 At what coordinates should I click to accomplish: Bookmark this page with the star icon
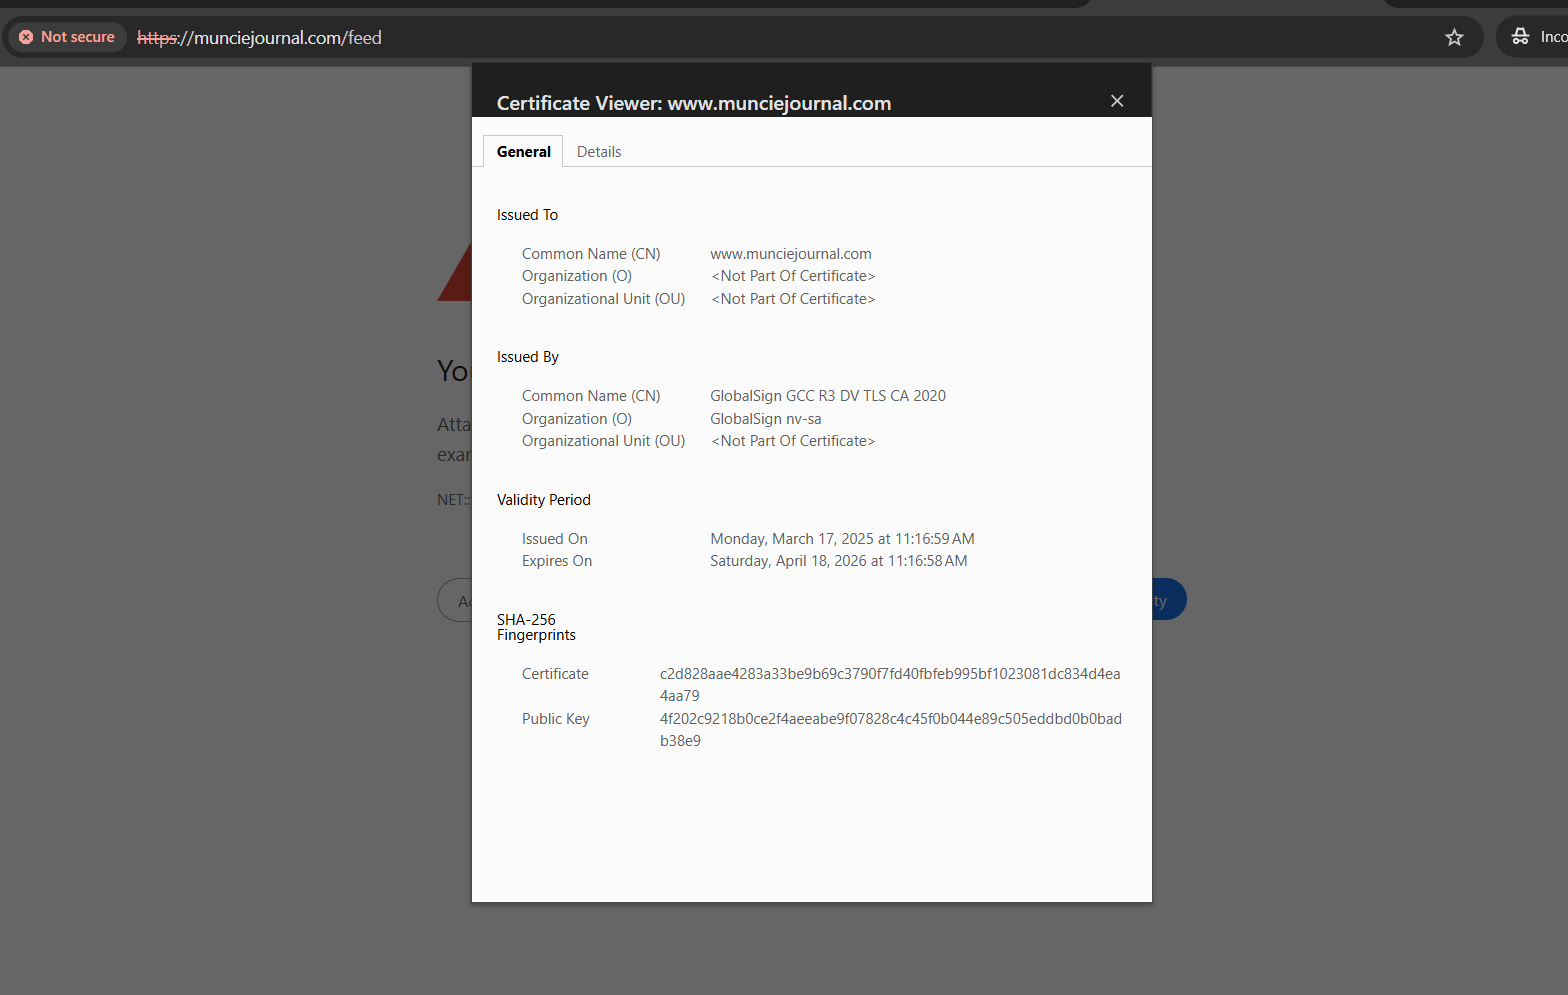click(x=1454, y=38)
